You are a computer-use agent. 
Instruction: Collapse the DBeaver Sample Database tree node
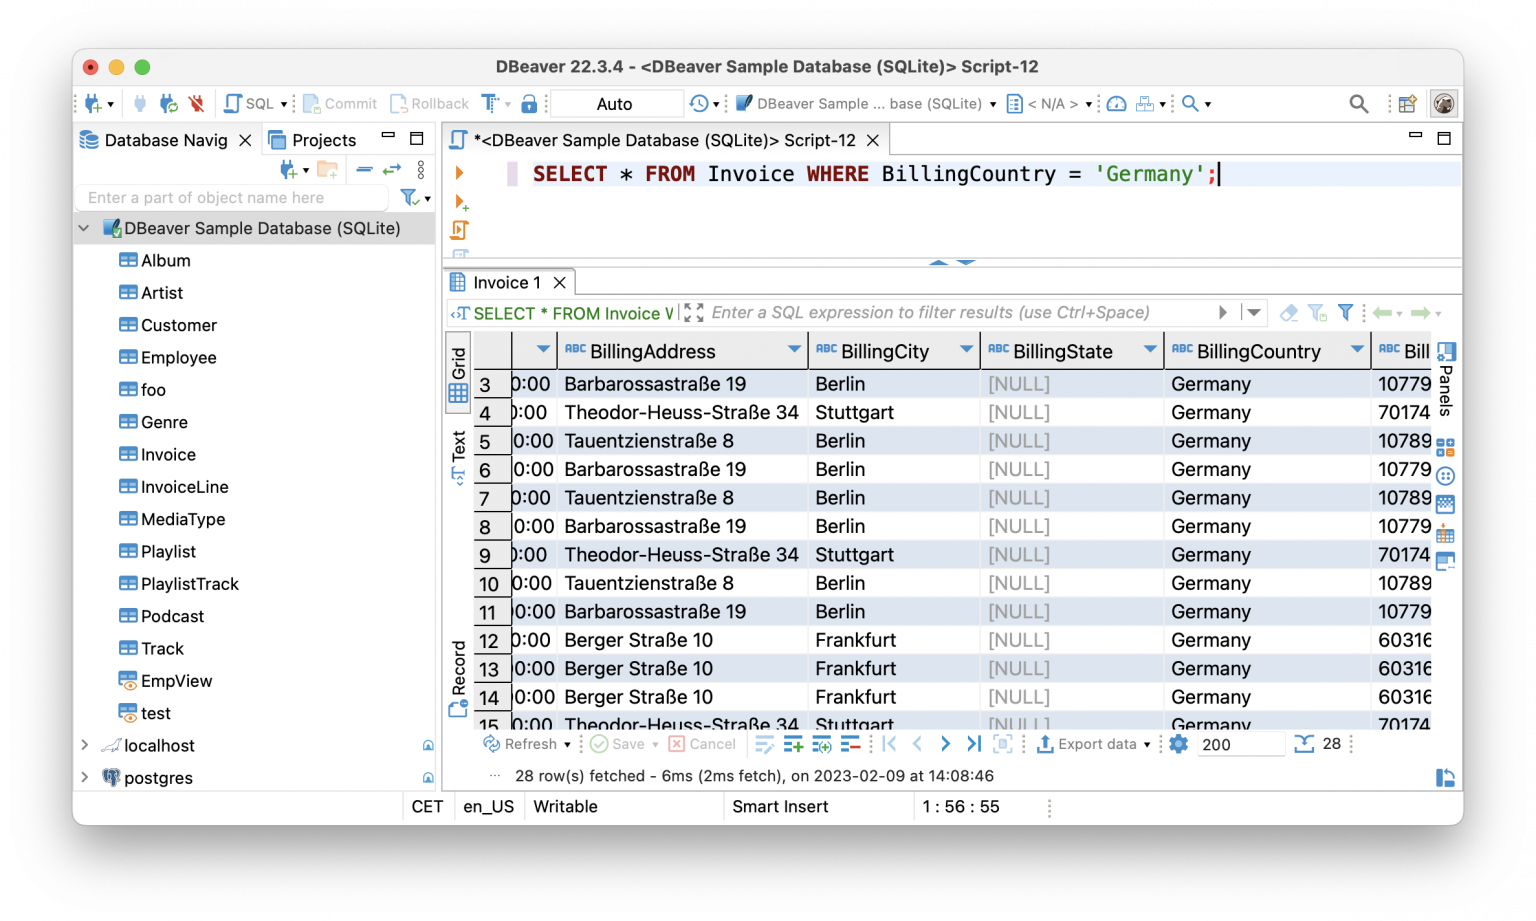coord(84,228)
